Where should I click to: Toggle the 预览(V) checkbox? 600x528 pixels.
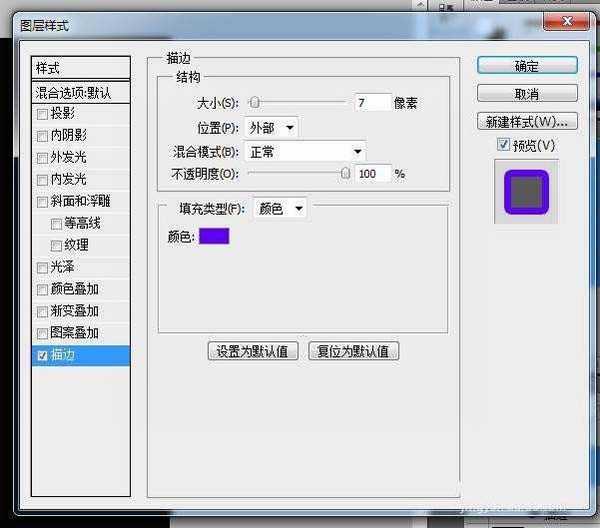(x=503, y=146)
